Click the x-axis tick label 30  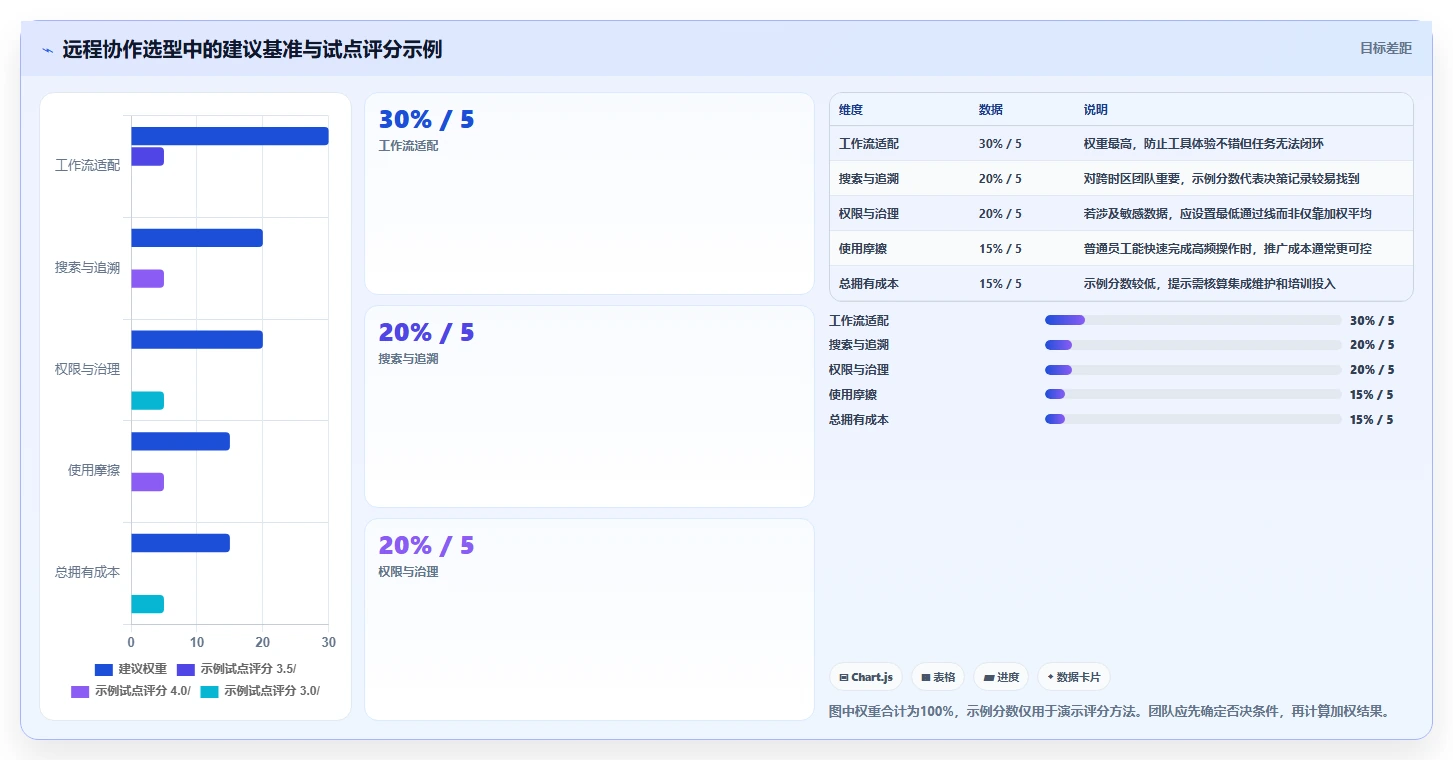[329, 642]
